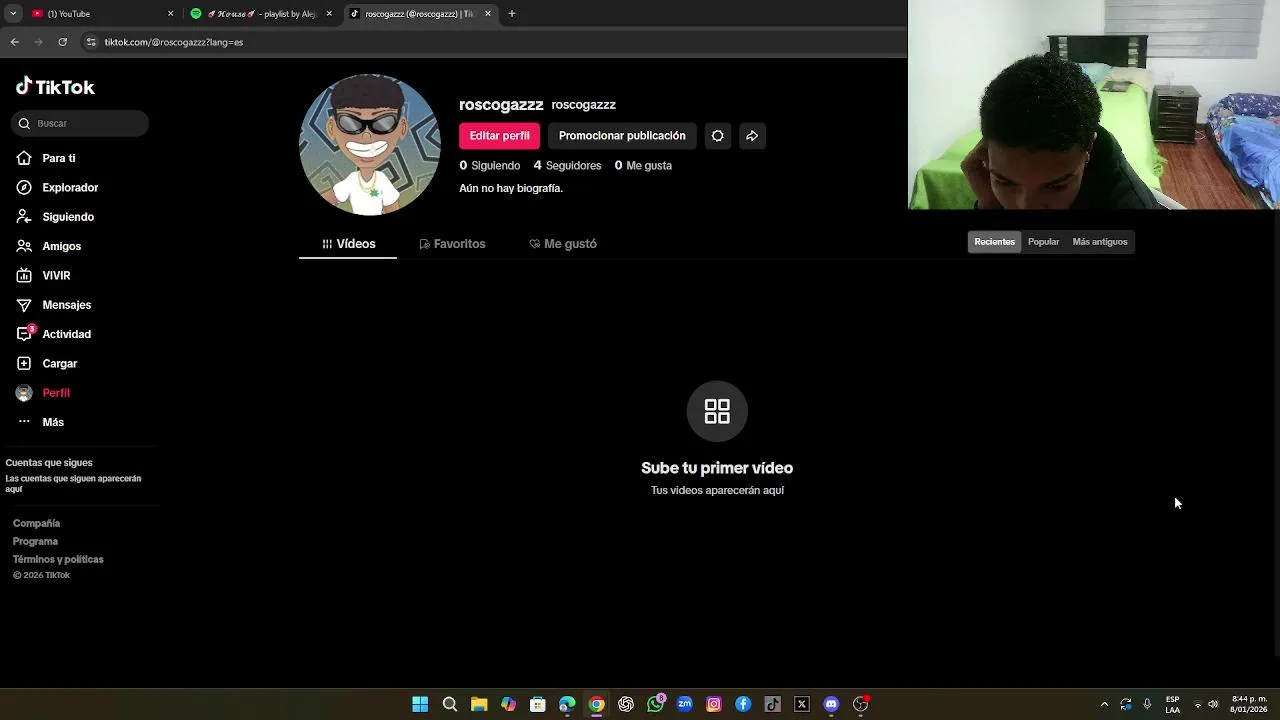This screenshot has width=1280, height=720.
Task: Open the Siguiendo count
Action: point(489,165)
